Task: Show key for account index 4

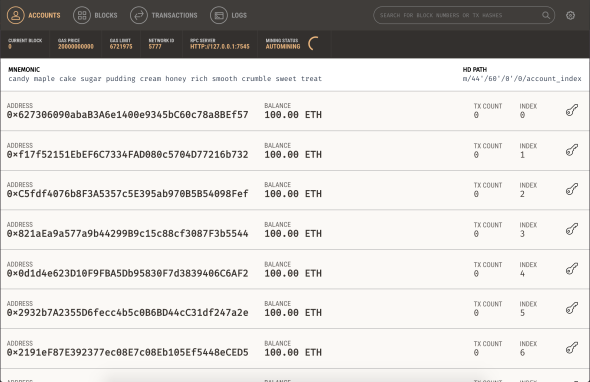Action: [572, 269]
